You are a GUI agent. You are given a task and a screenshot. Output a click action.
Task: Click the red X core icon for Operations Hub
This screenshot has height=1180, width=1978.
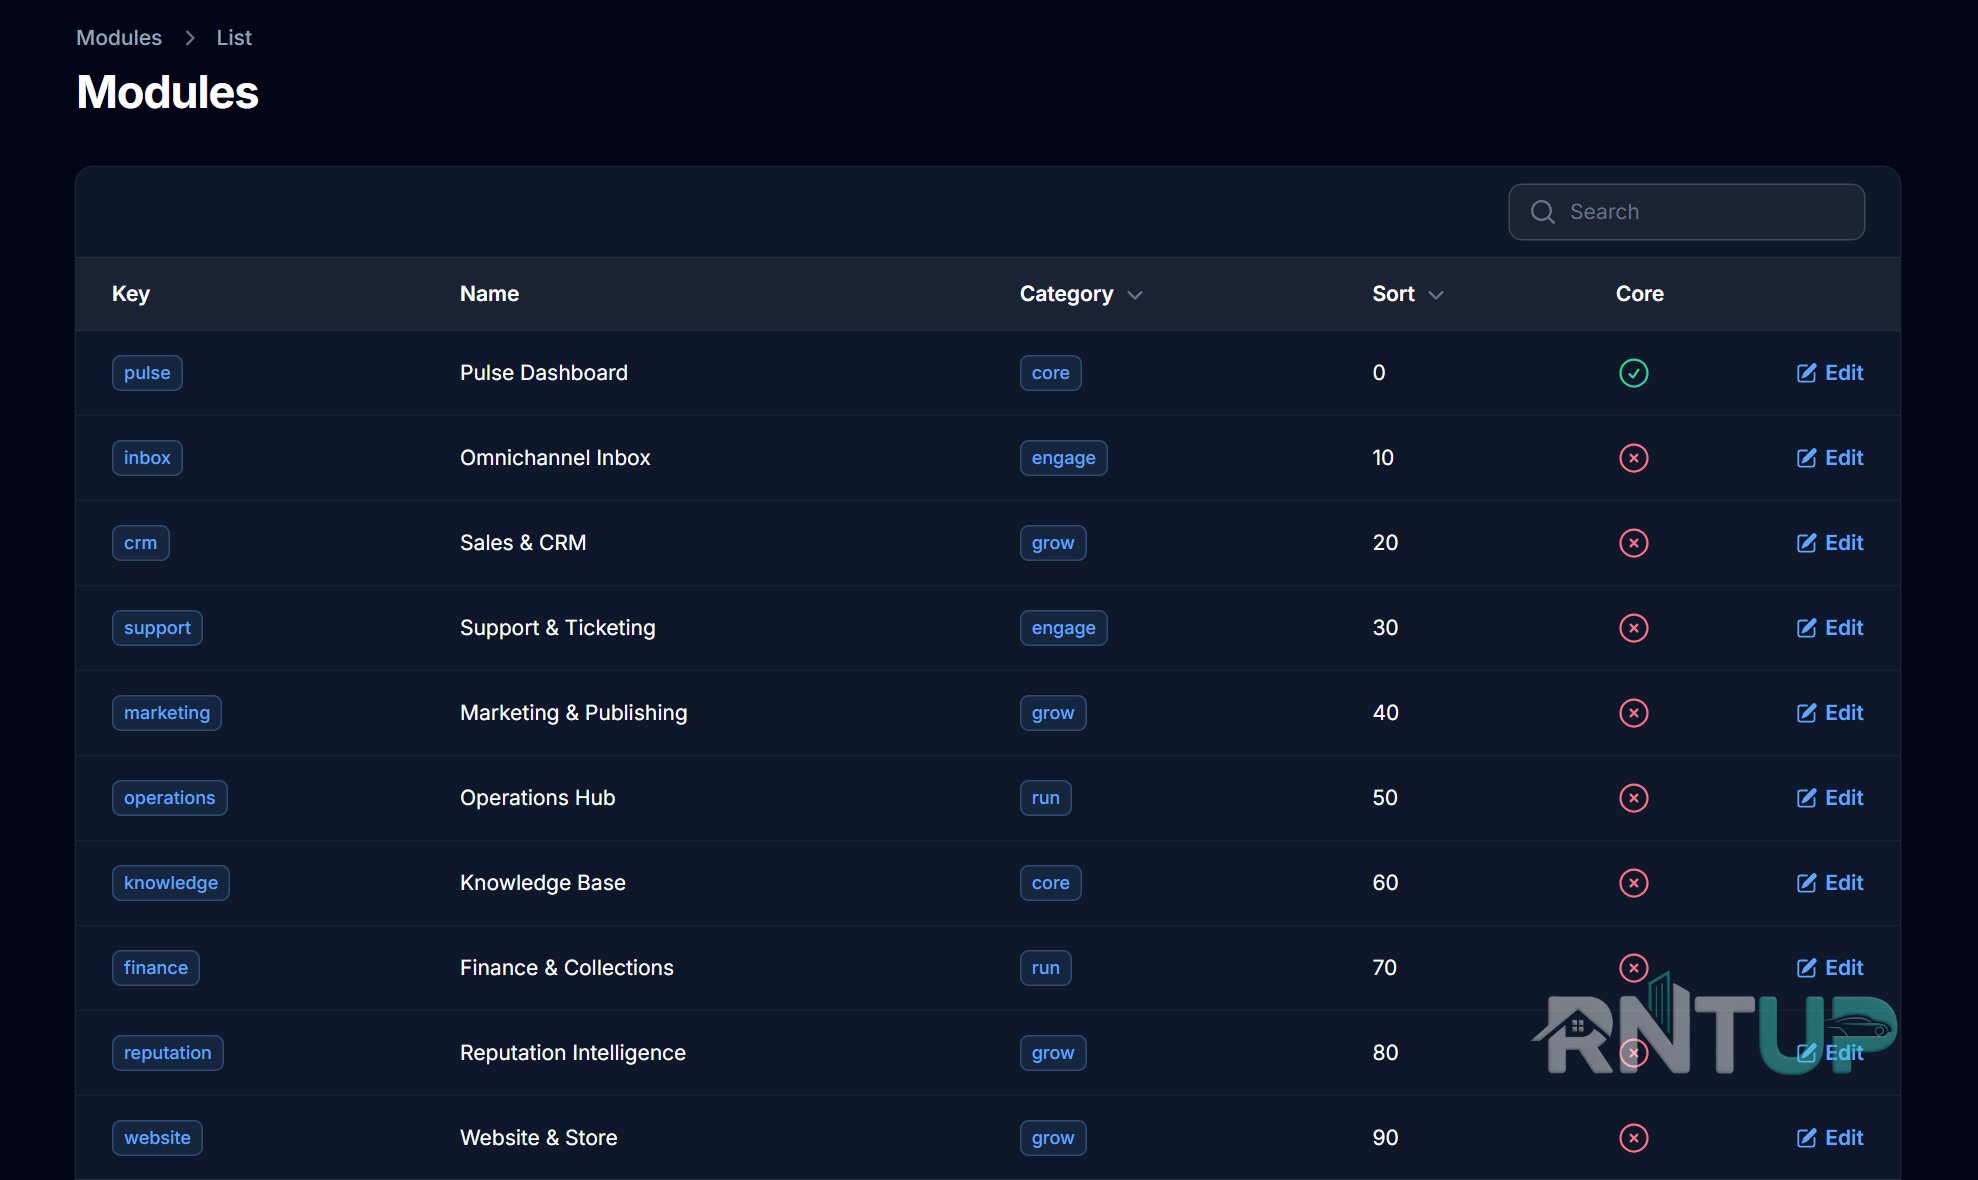pos(1633,798)
